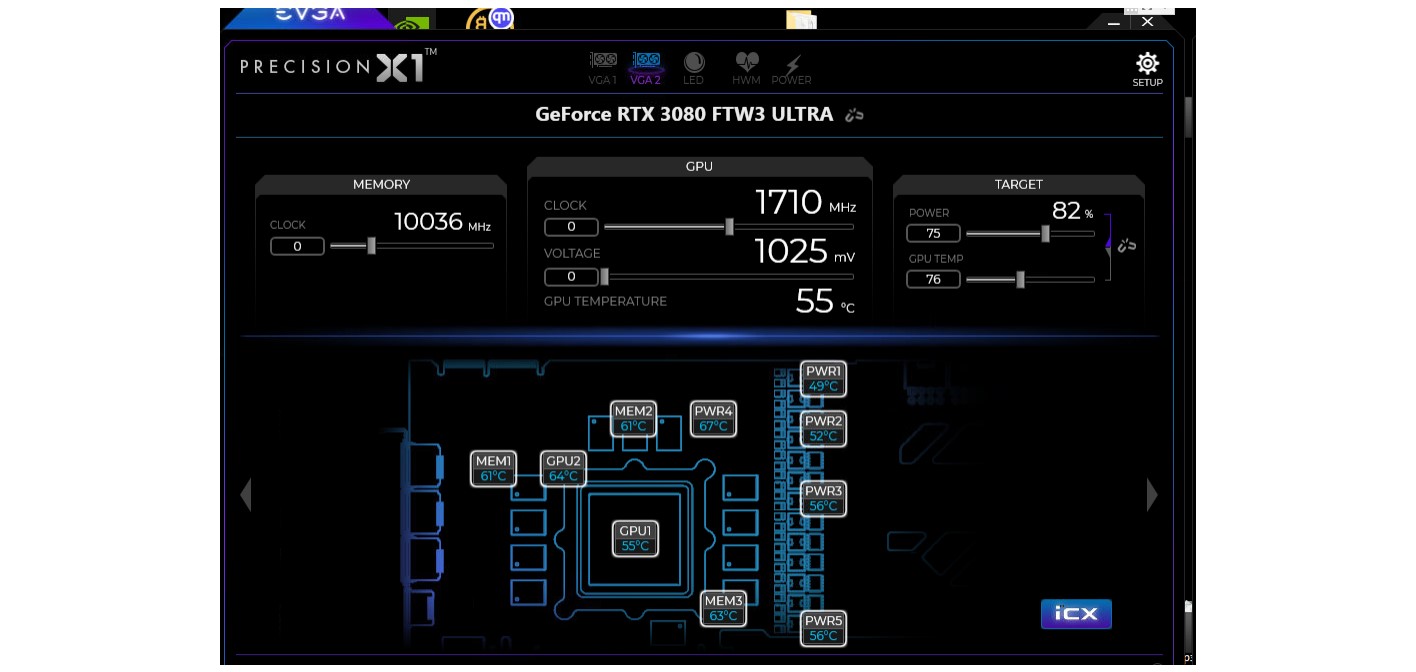Click the GeForce RTX 3080 FTW3 ULTRA title
The height and width of the screenshot is (672, 1416).
pos(684,114)
